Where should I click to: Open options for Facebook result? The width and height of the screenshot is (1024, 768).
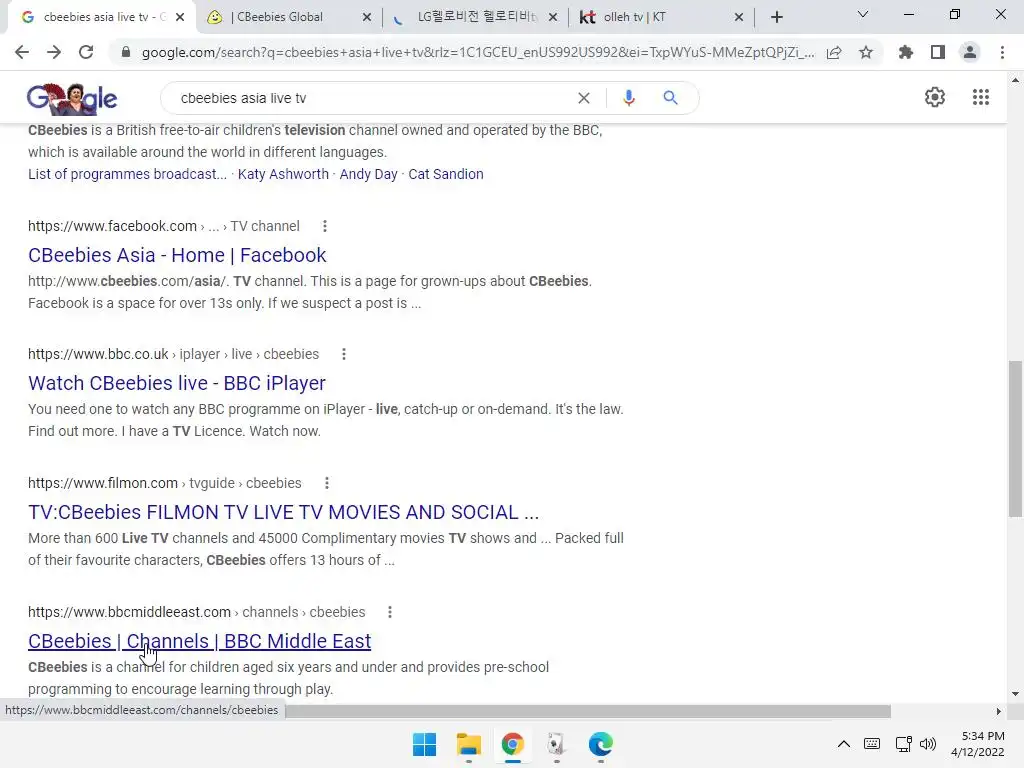pyautogui.click(x=325, y=226)
